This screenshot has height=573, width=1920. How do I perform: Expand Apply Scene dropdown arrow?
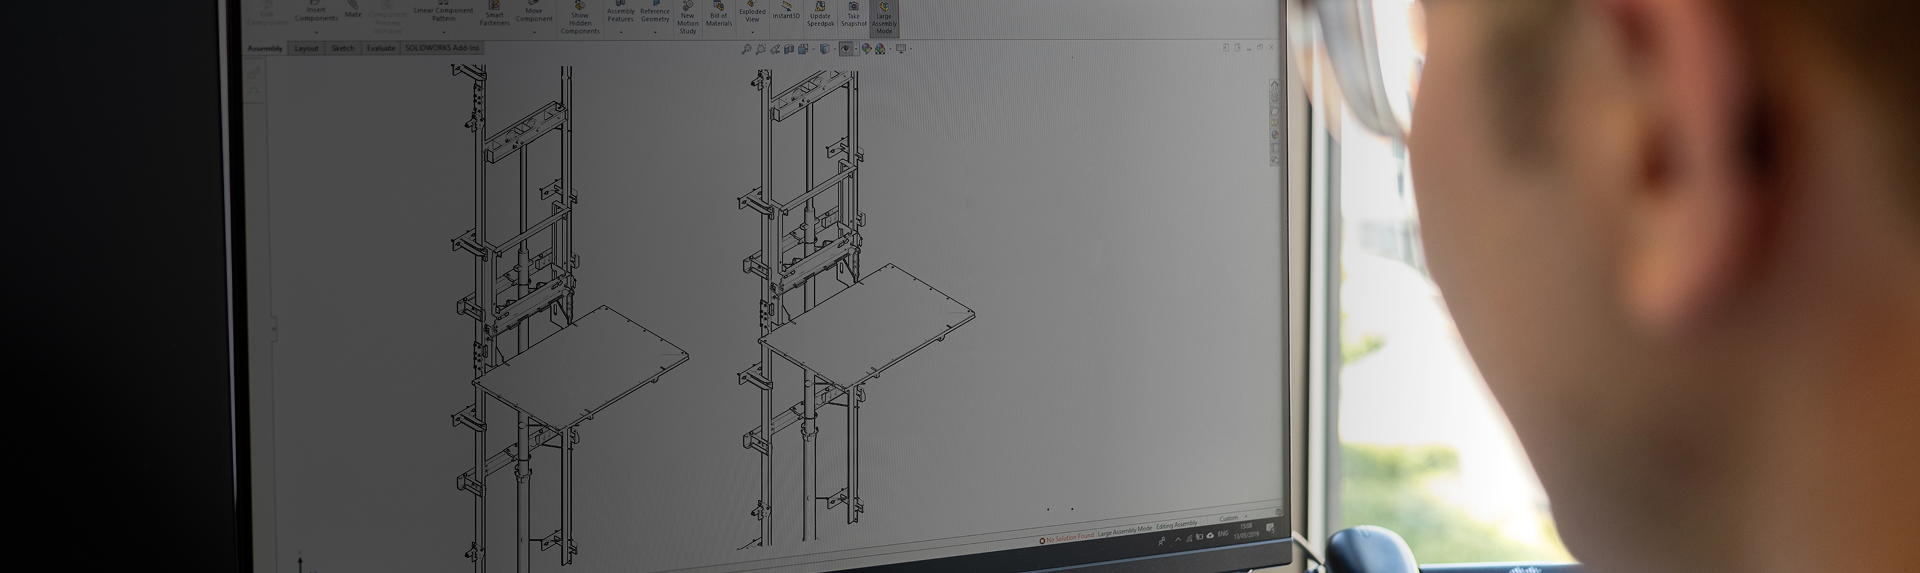coord(890,49)
